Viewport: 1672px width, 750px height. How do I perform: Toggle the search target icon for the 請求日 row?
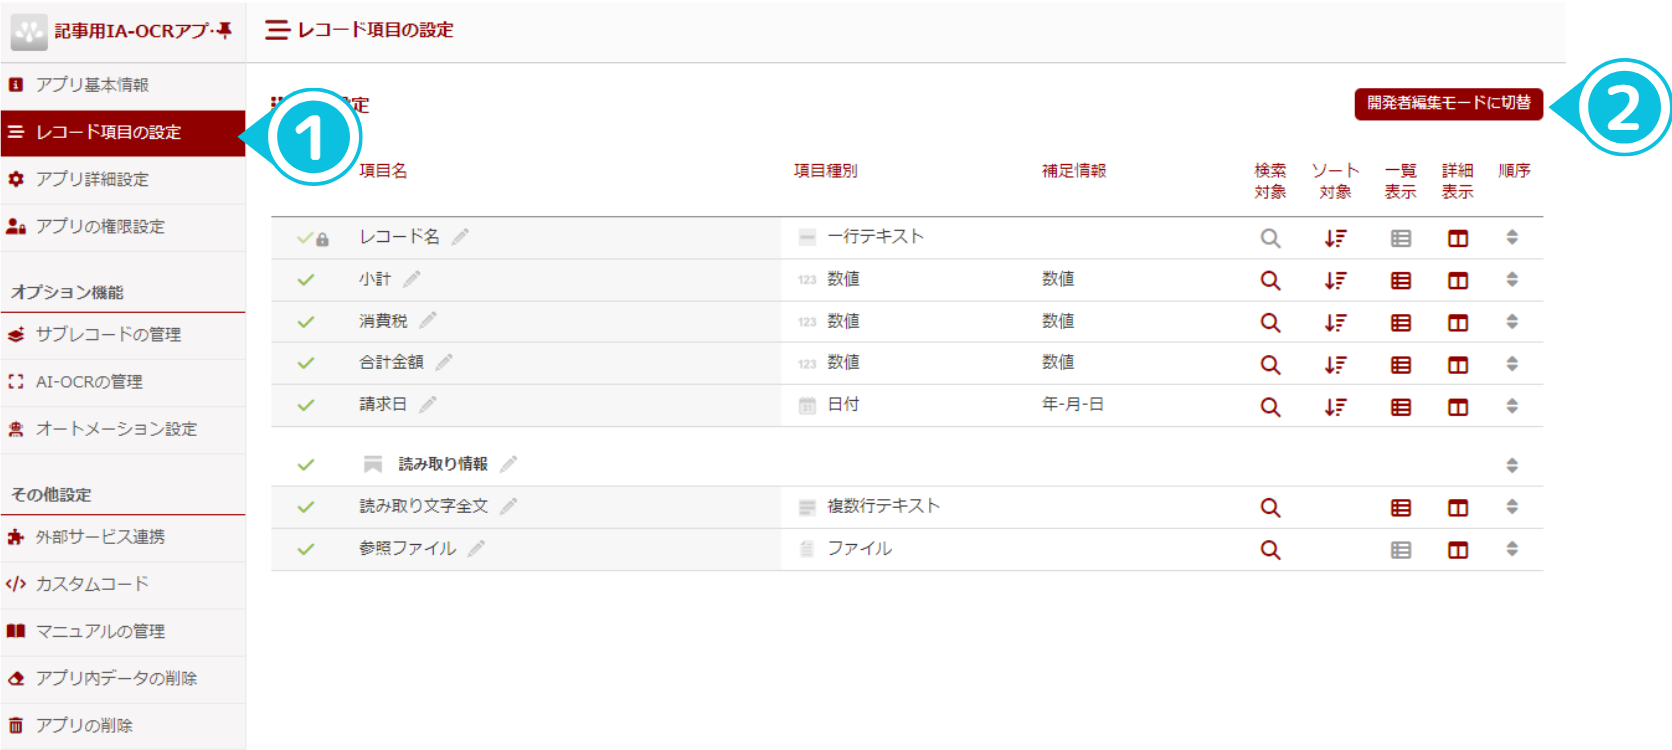[x=1270, y=406]
